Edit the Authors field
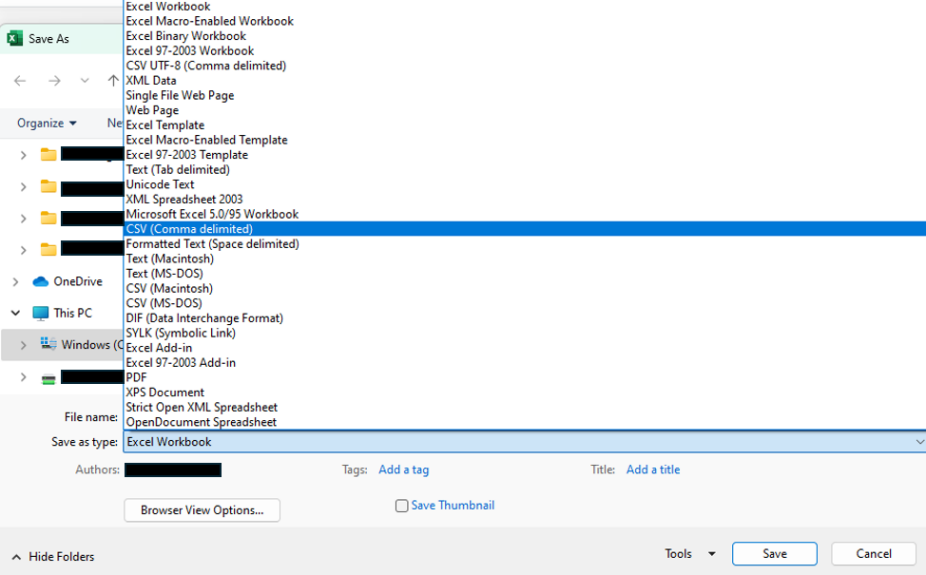 click(173, 470)
